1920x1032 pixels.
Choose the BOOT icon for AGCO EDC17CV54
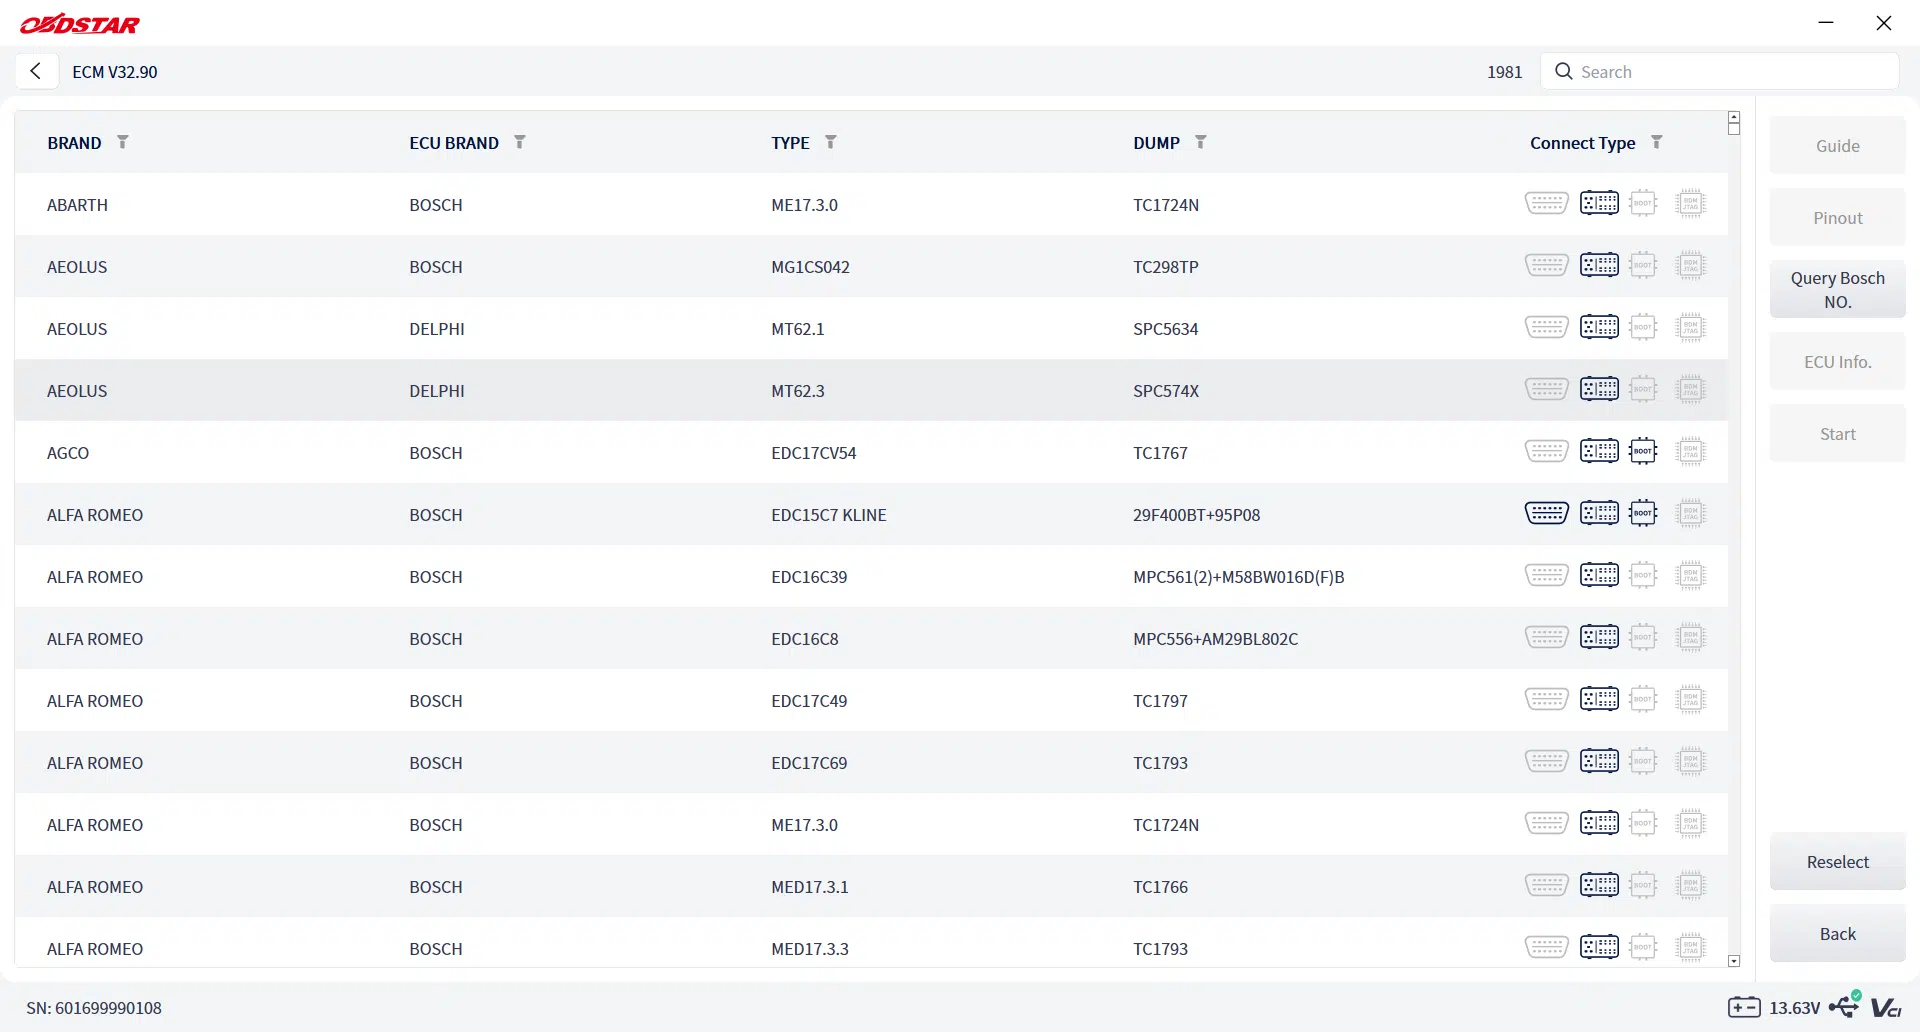pos(1643,451)
